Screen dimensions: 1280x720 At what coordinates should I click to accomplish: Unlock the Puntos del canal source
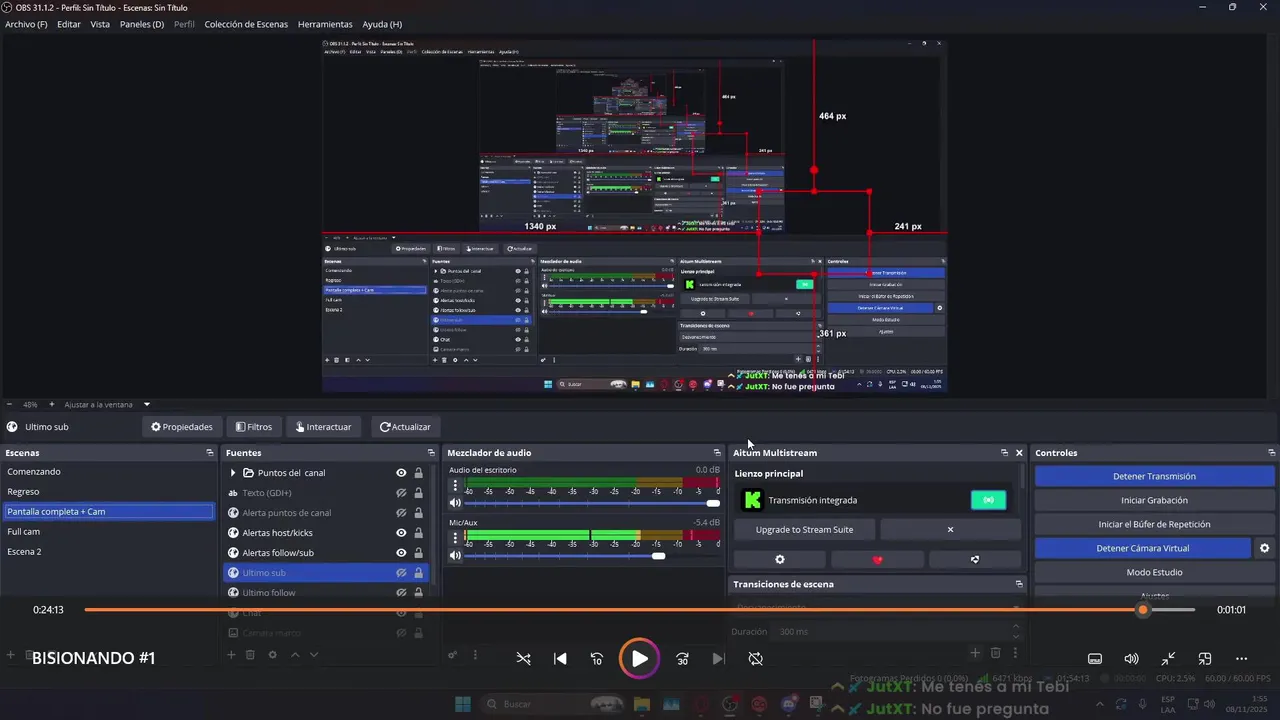[418, 473]
